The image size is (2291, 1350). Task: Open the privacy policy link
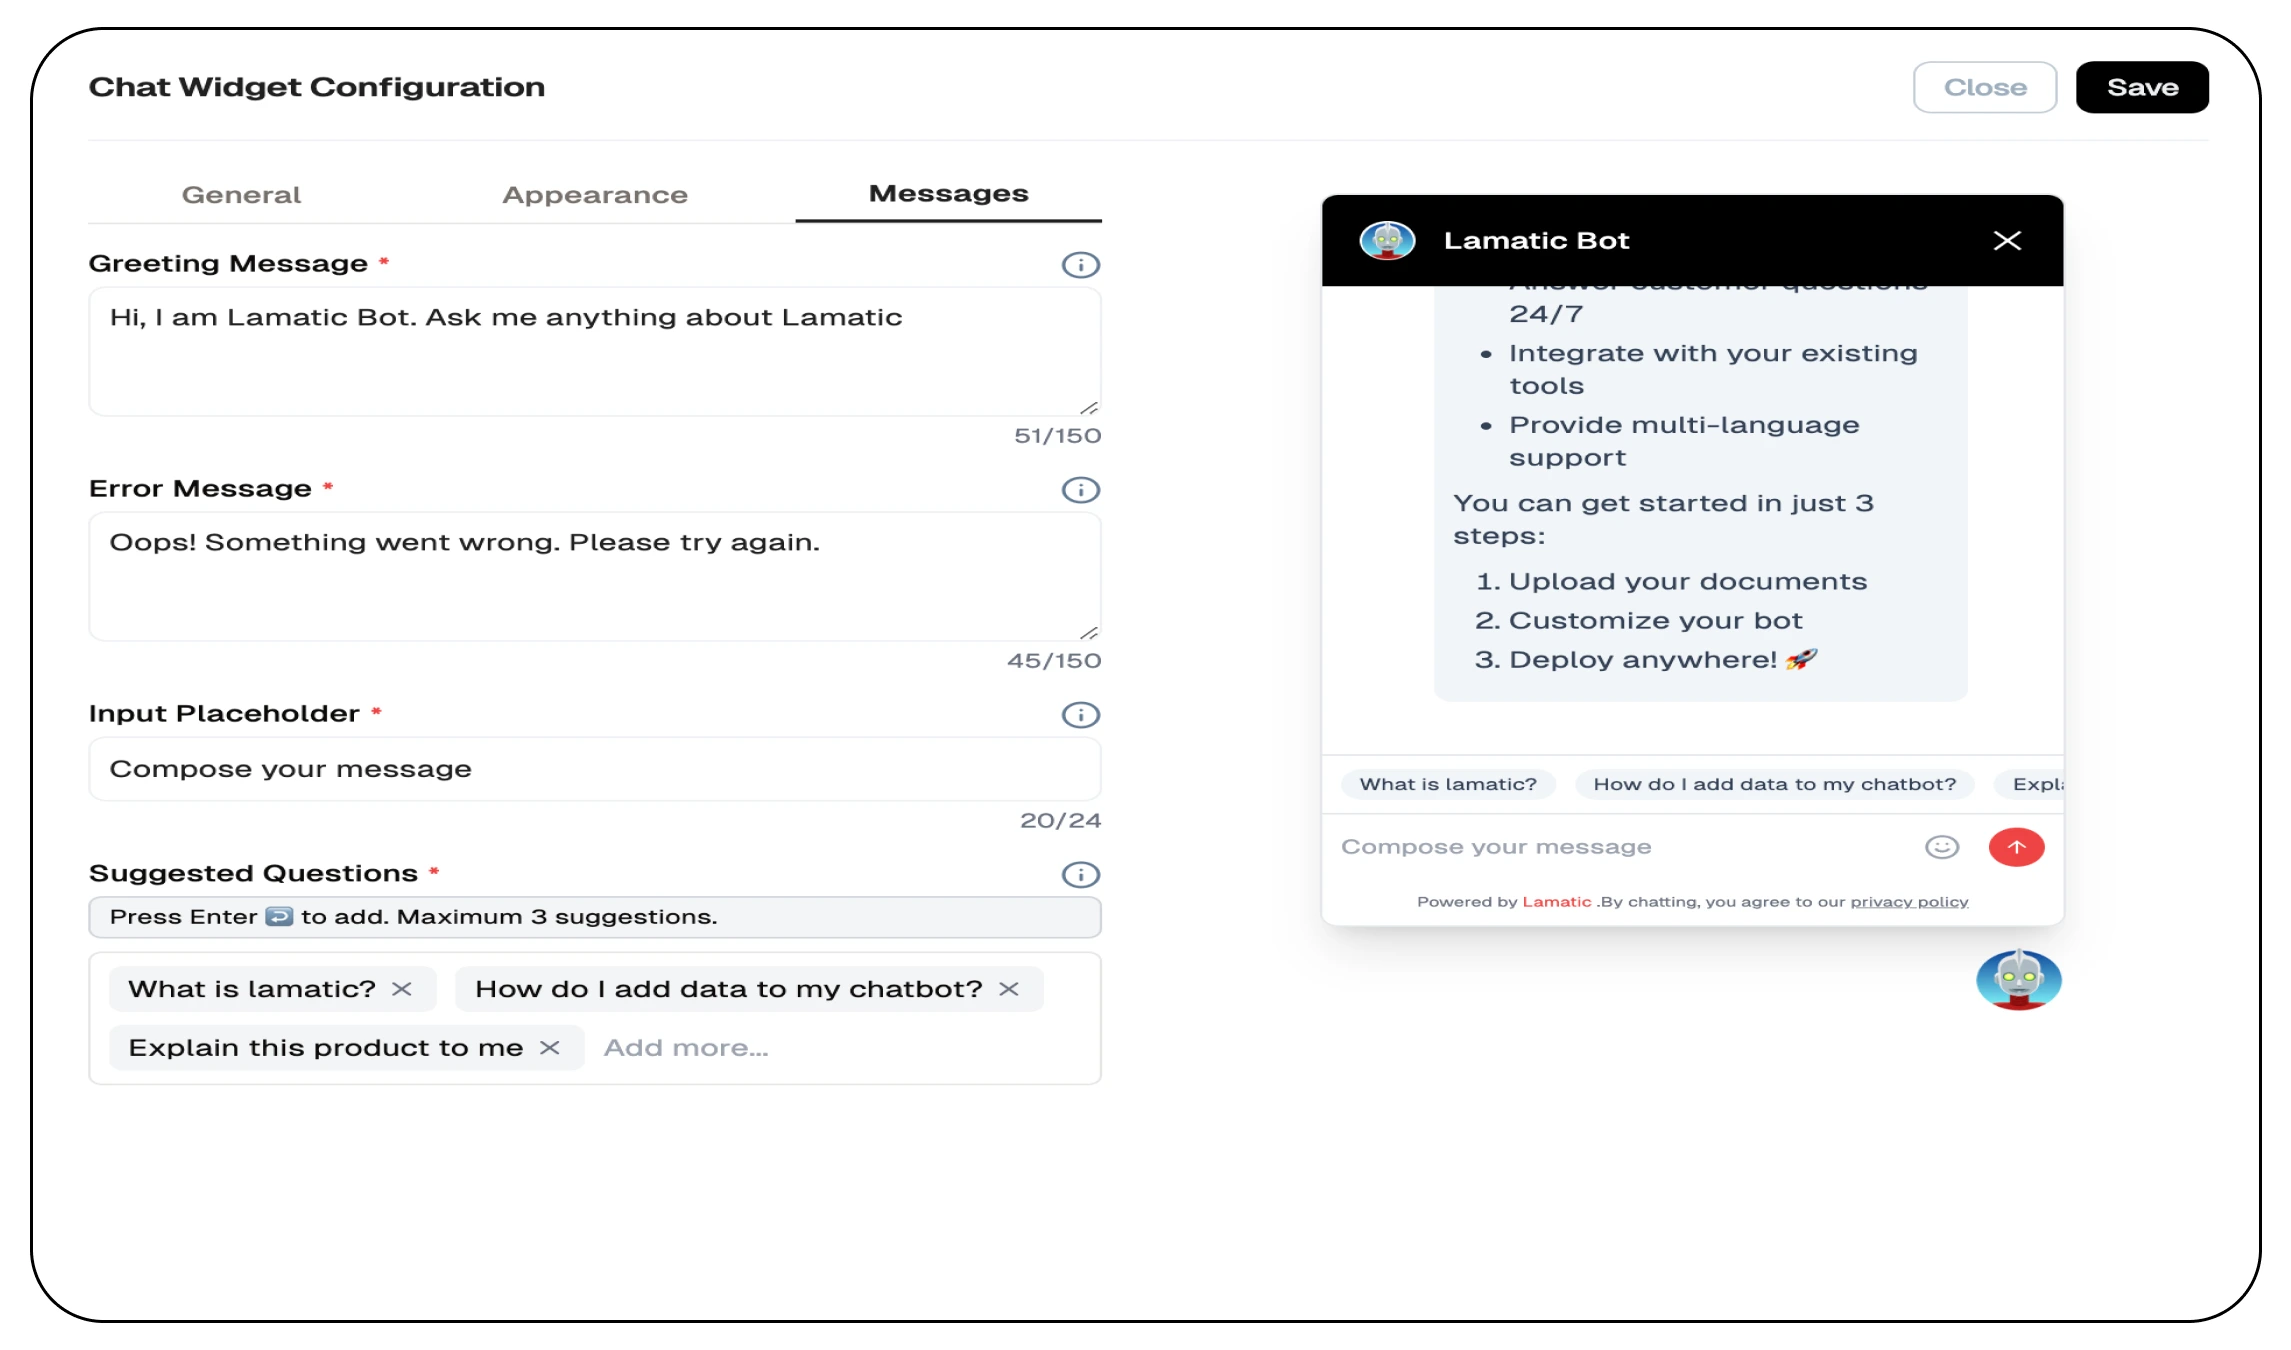1909,901
